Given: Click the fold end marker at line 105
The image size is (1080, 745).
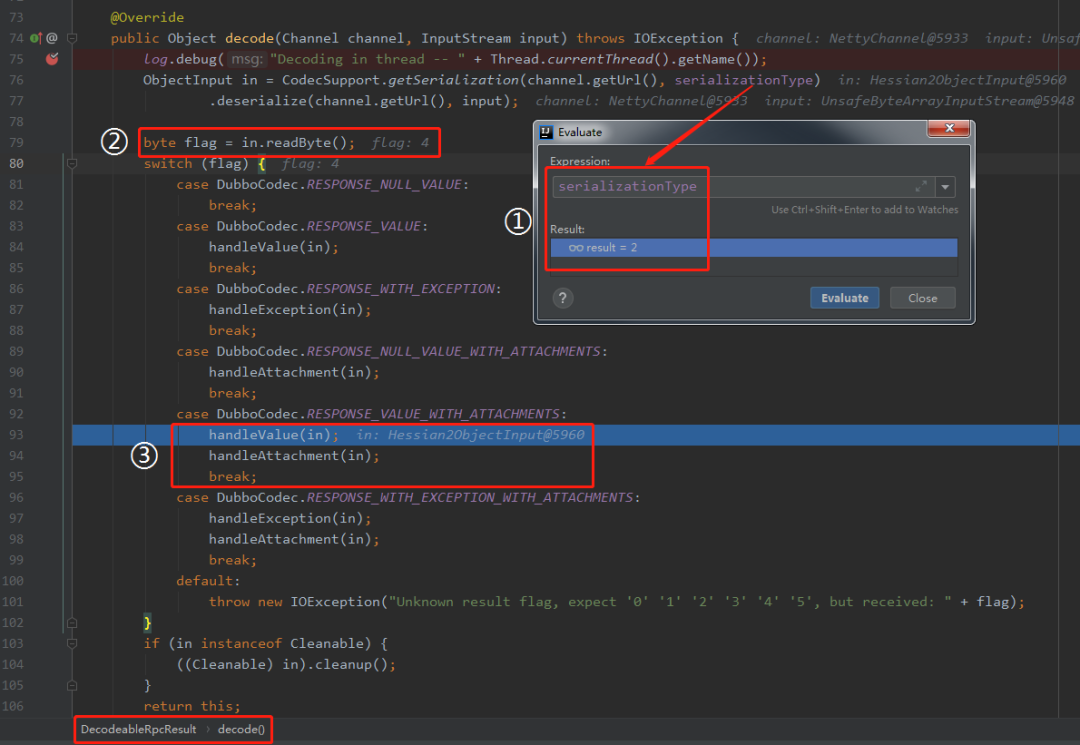Looking at the screenshot, I should tap(72, 686).
